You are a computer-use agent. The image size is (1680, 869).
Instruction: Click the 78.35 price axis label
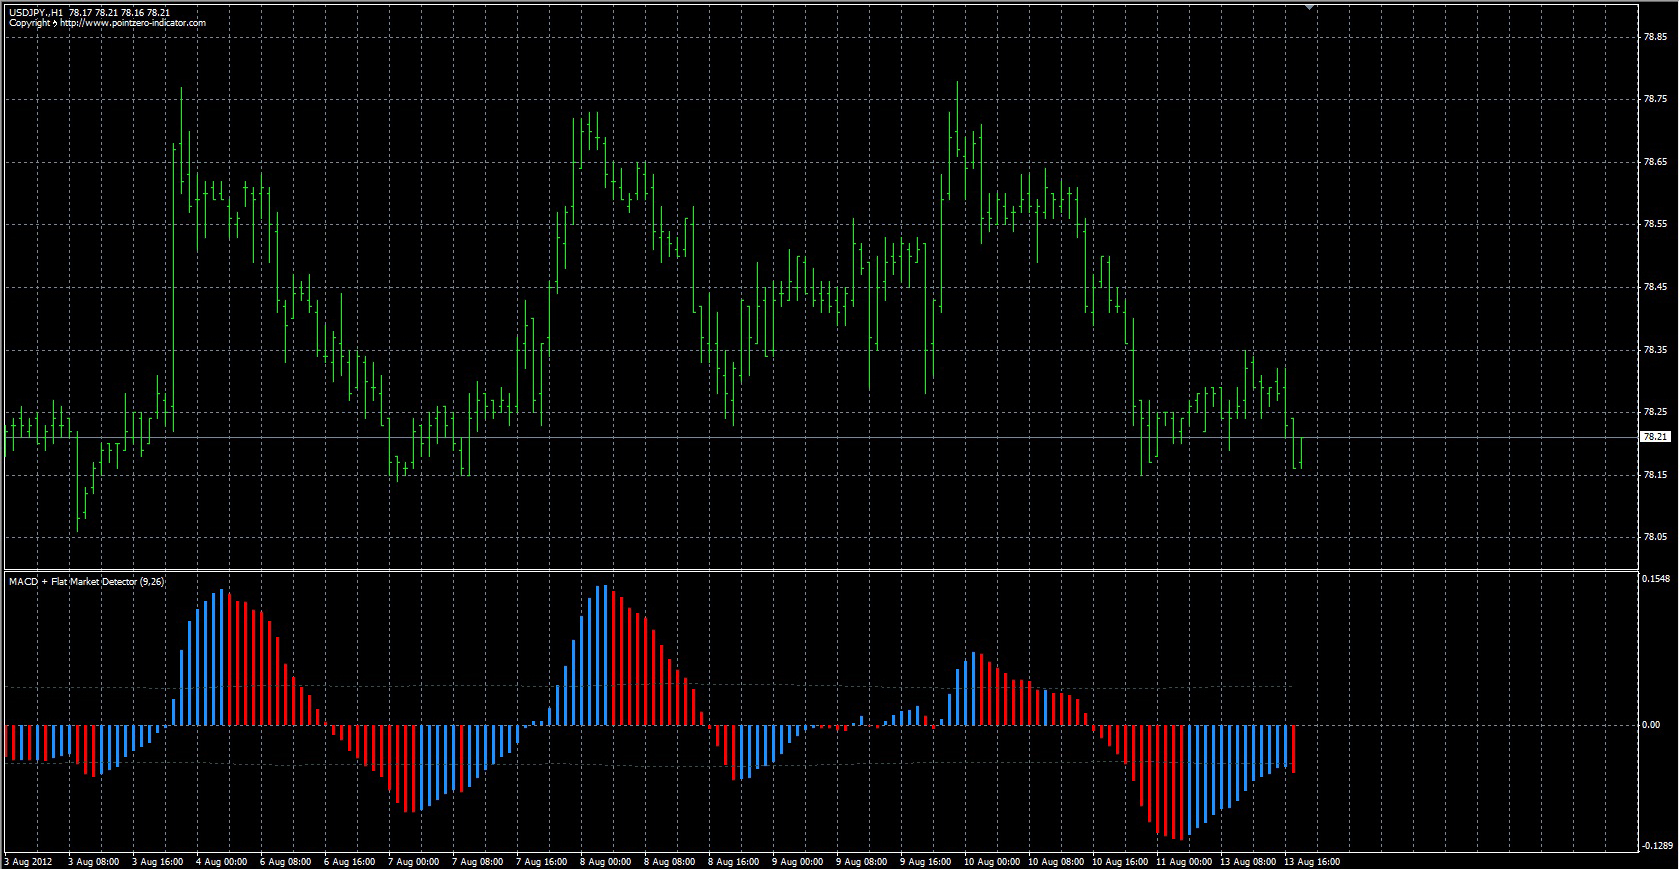1655,350
